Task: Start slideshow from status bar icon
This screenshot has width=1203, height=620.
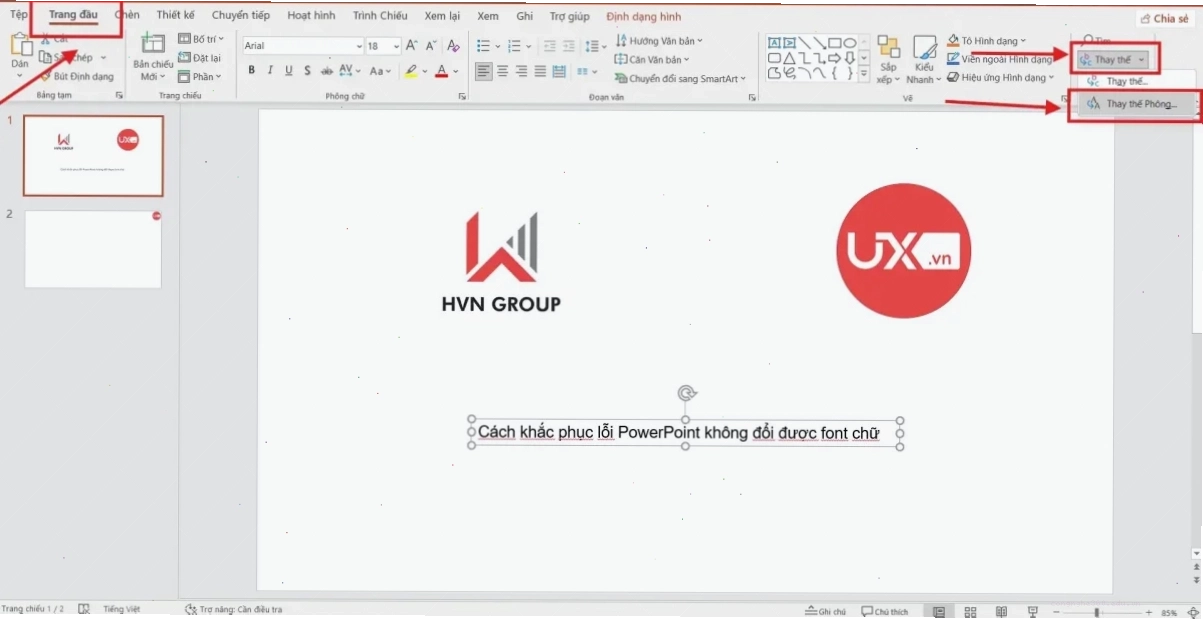Action: click(x=1033, y=611)
